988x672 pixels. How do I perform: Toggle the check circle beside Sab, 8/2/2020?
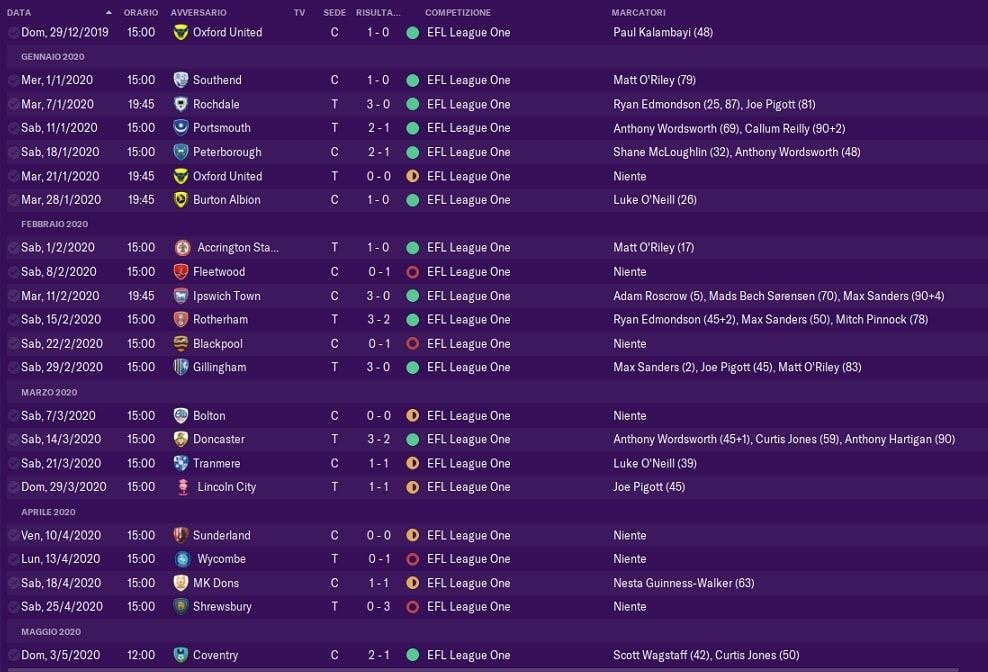pos(13,272)
